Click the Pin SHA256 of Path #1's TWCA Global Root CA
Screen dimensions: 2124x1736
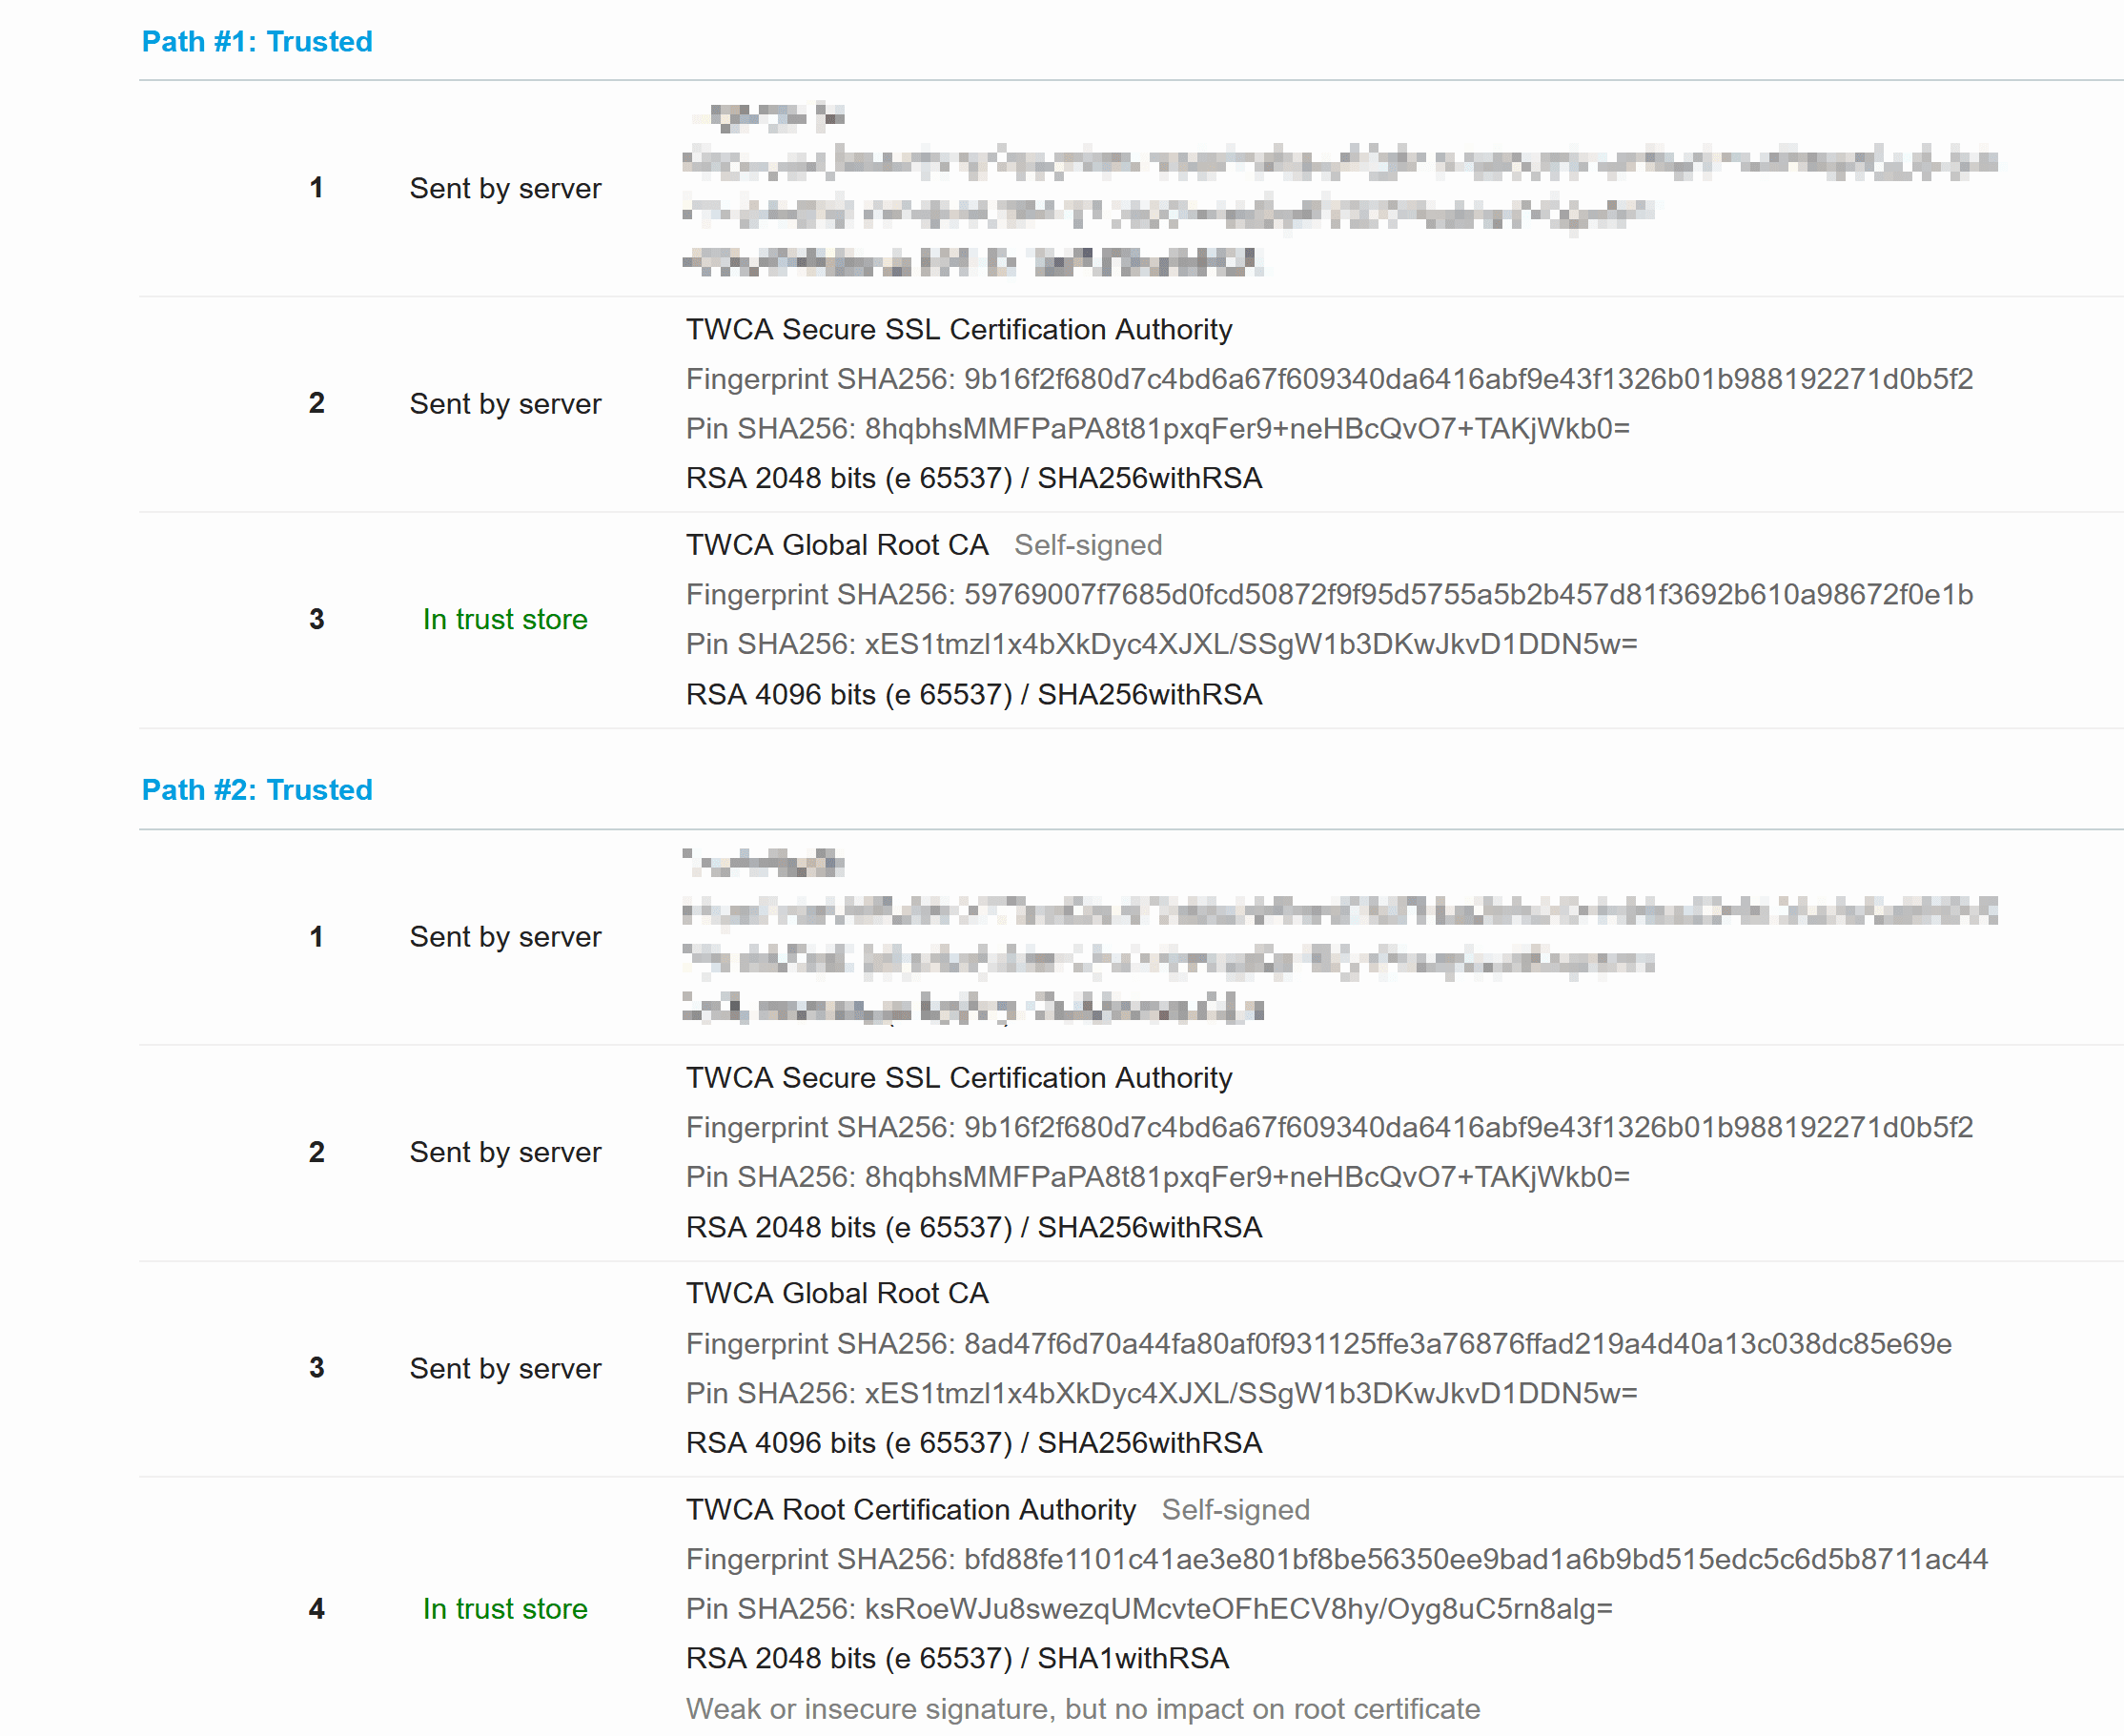click(1161, 644)
